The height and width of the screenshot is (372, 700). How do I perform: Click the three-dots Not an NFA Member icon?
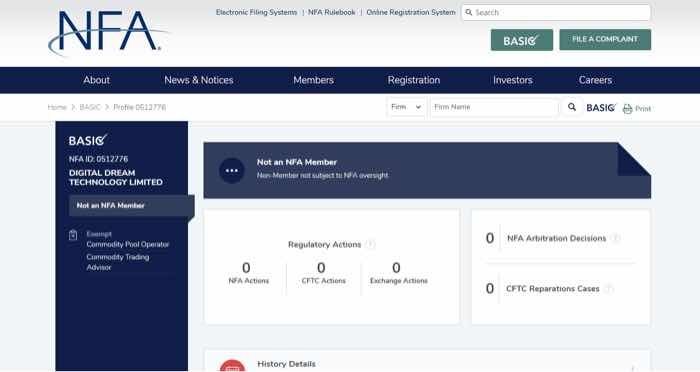232,171
